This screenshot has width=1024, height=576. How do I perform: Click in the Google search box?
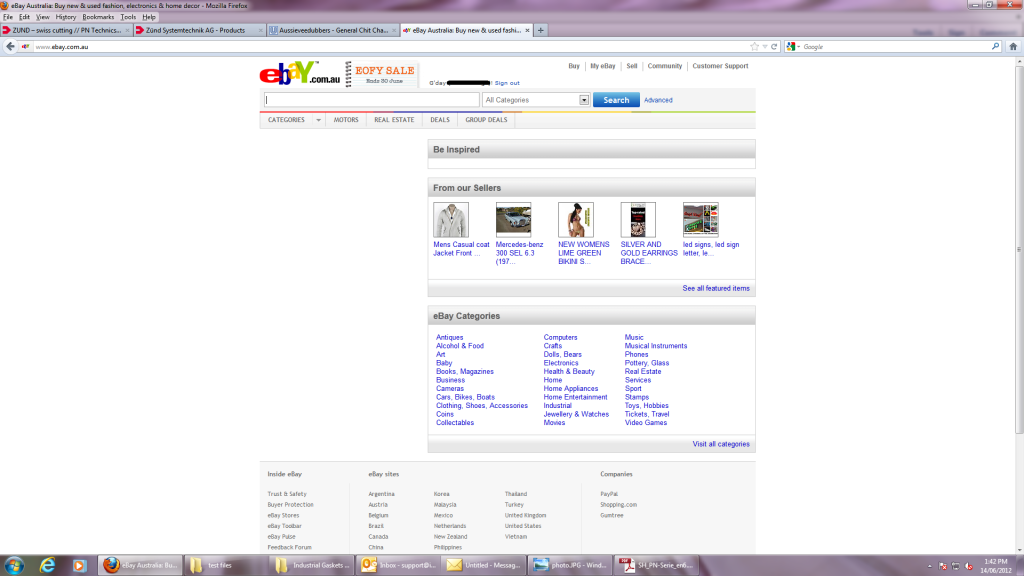895,46
